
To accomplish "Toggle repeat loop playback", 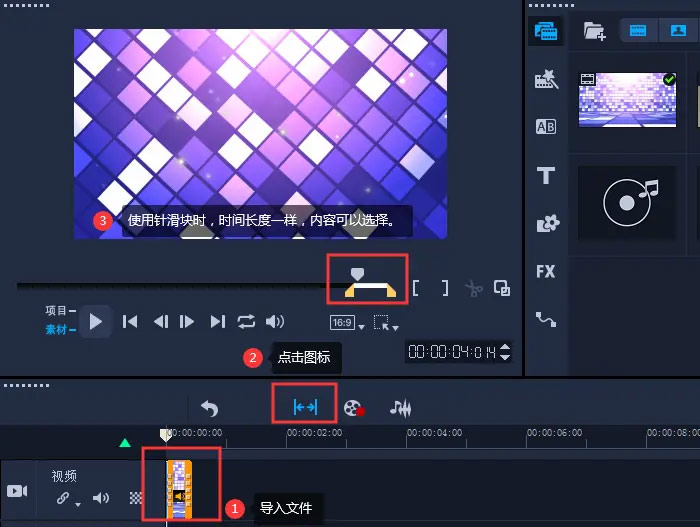I will (246, 322).
